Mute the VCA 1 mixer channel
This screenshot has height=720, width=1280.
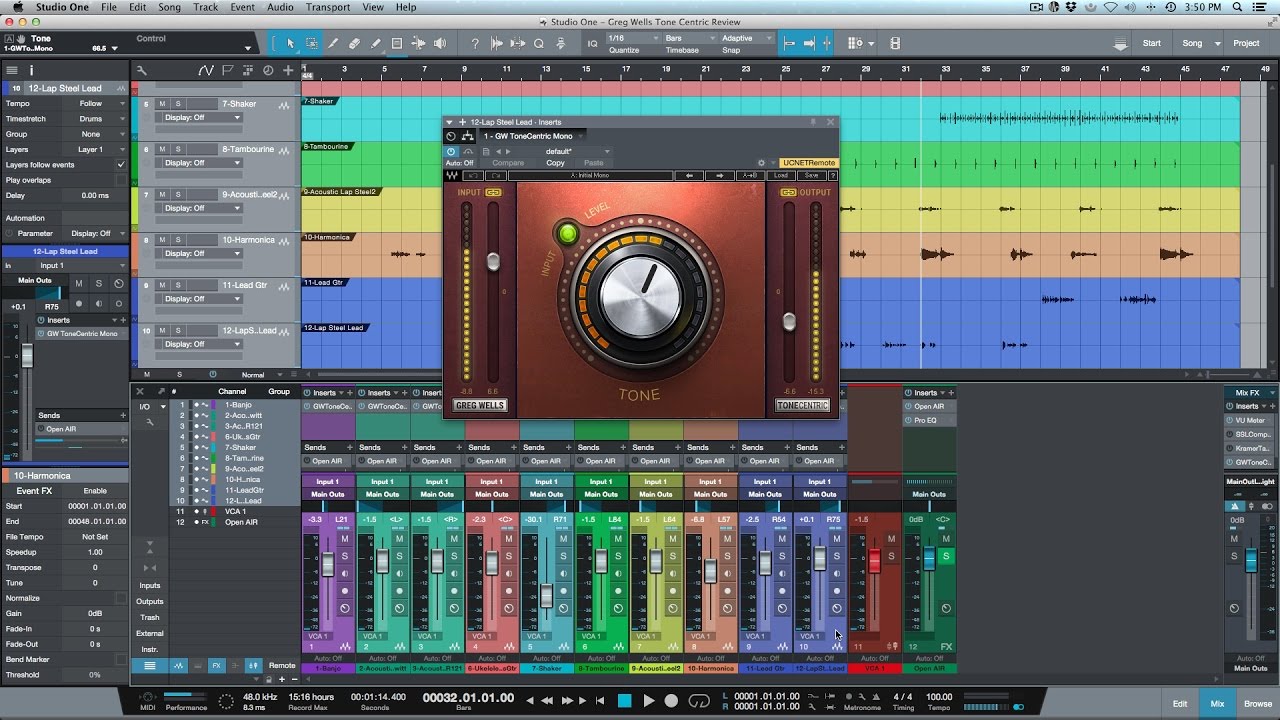891,539
